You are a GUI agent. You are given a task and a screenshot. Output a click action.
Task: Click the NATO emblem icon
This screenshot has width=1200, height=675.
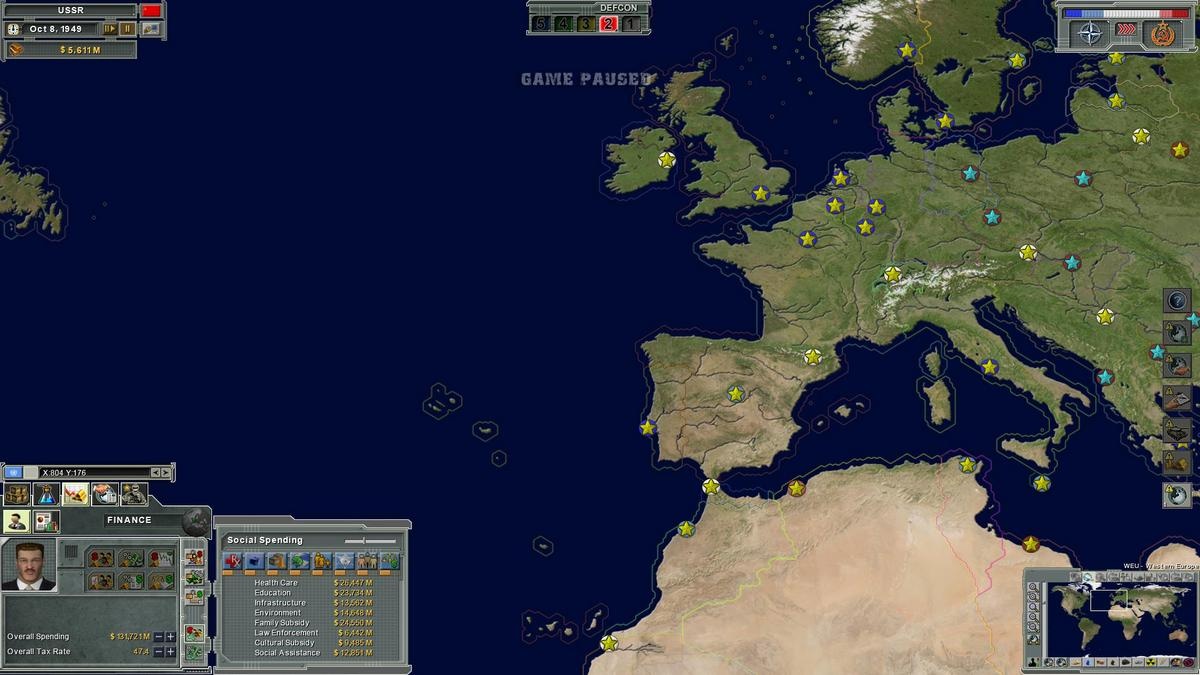click(1089, 35)
